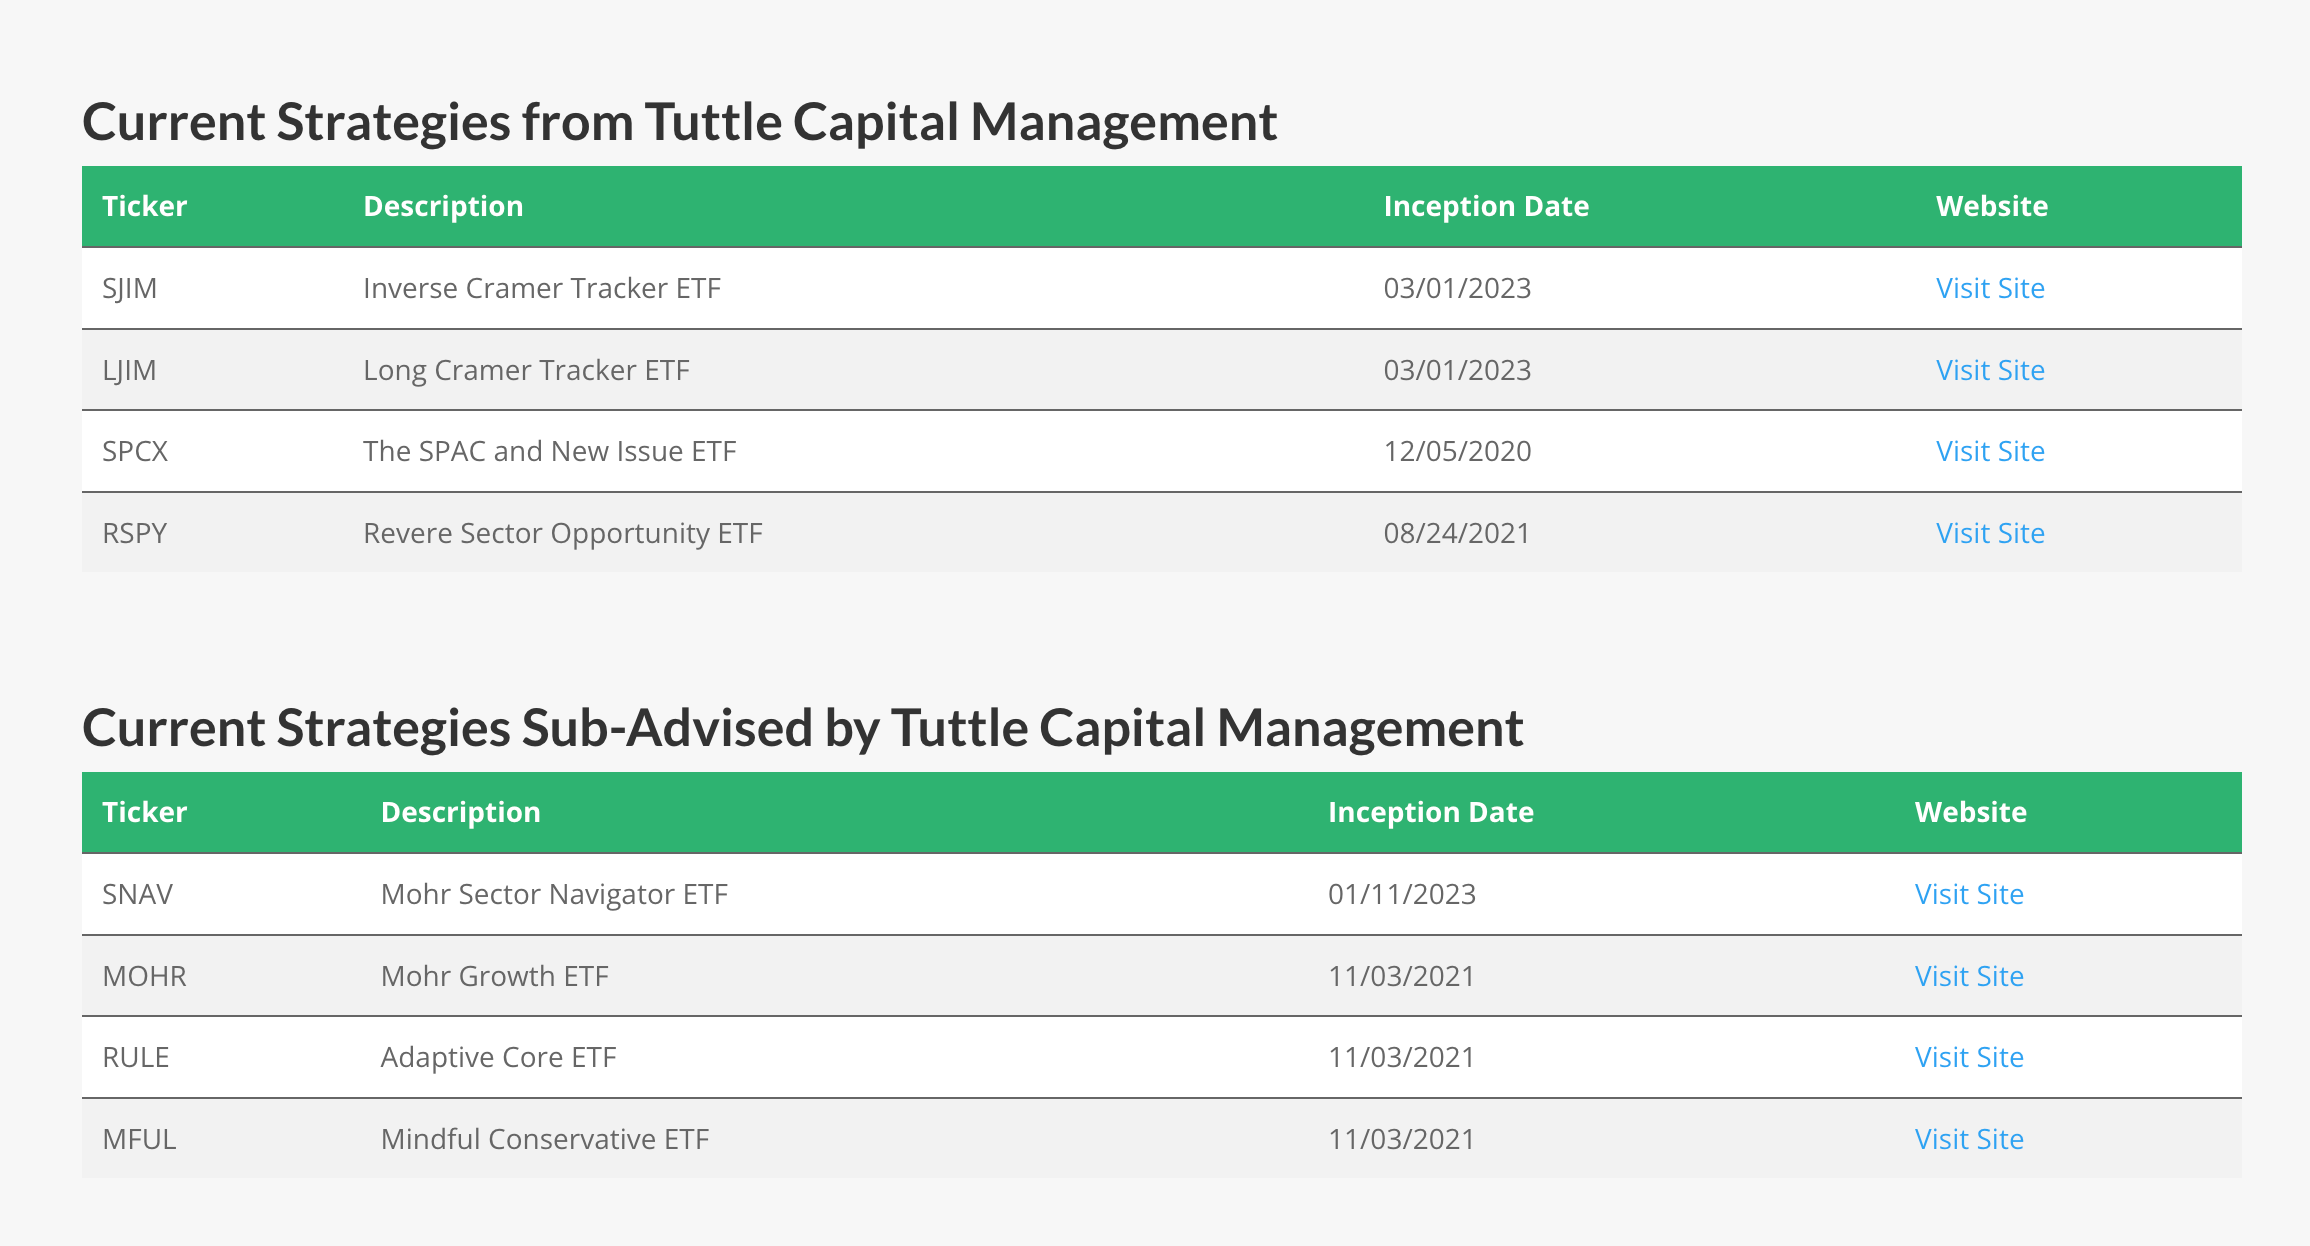2310x1246 pixels.
Task: Click the Mindful Conservative ETF description
Action: coord(544,1138)
